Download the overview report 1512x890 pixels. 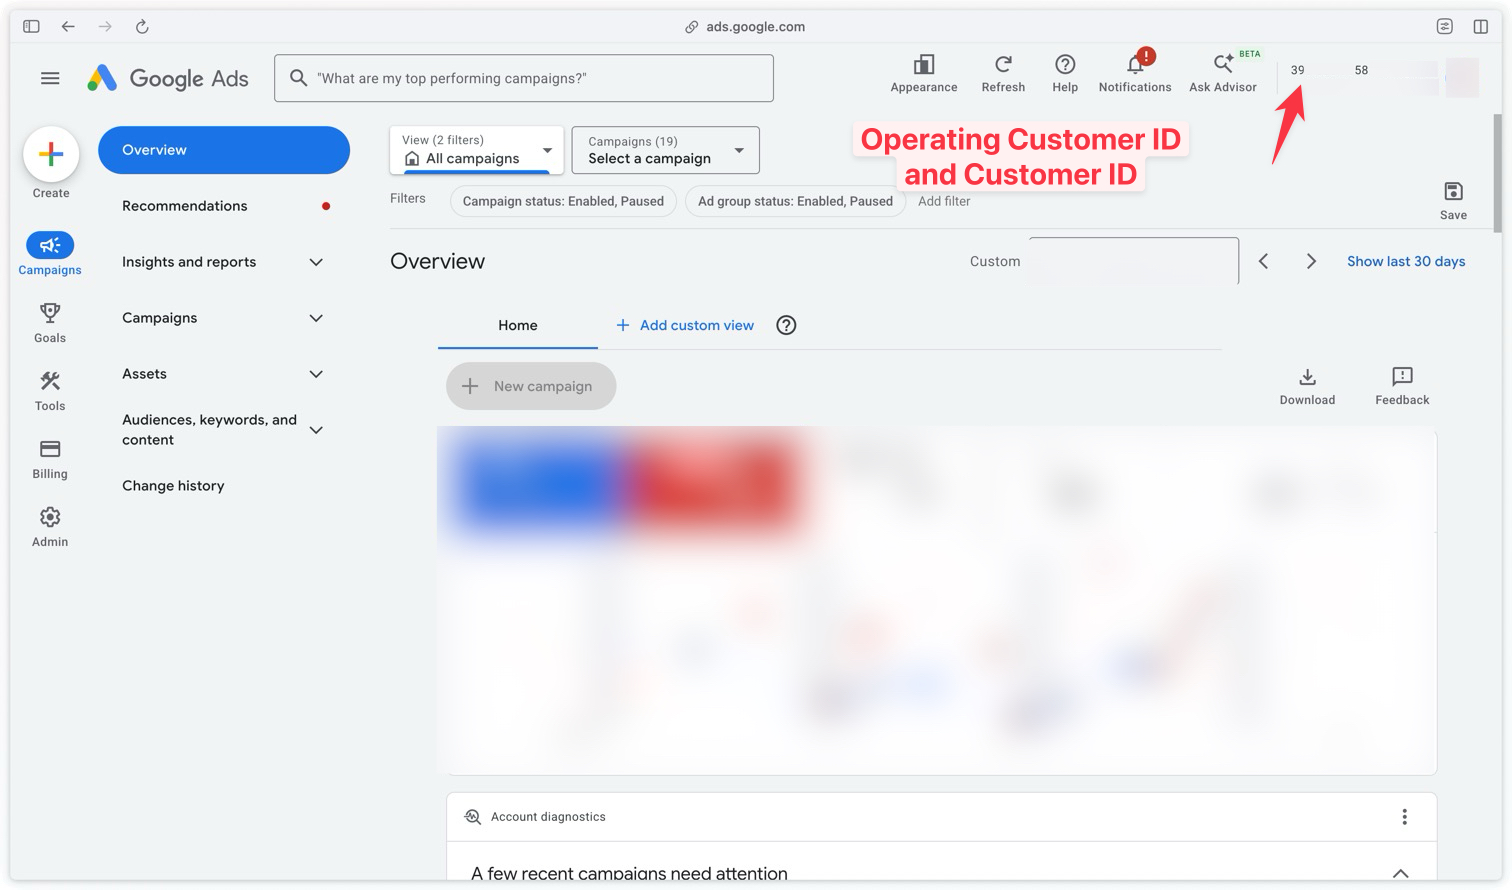click(x=1307, y=386)
